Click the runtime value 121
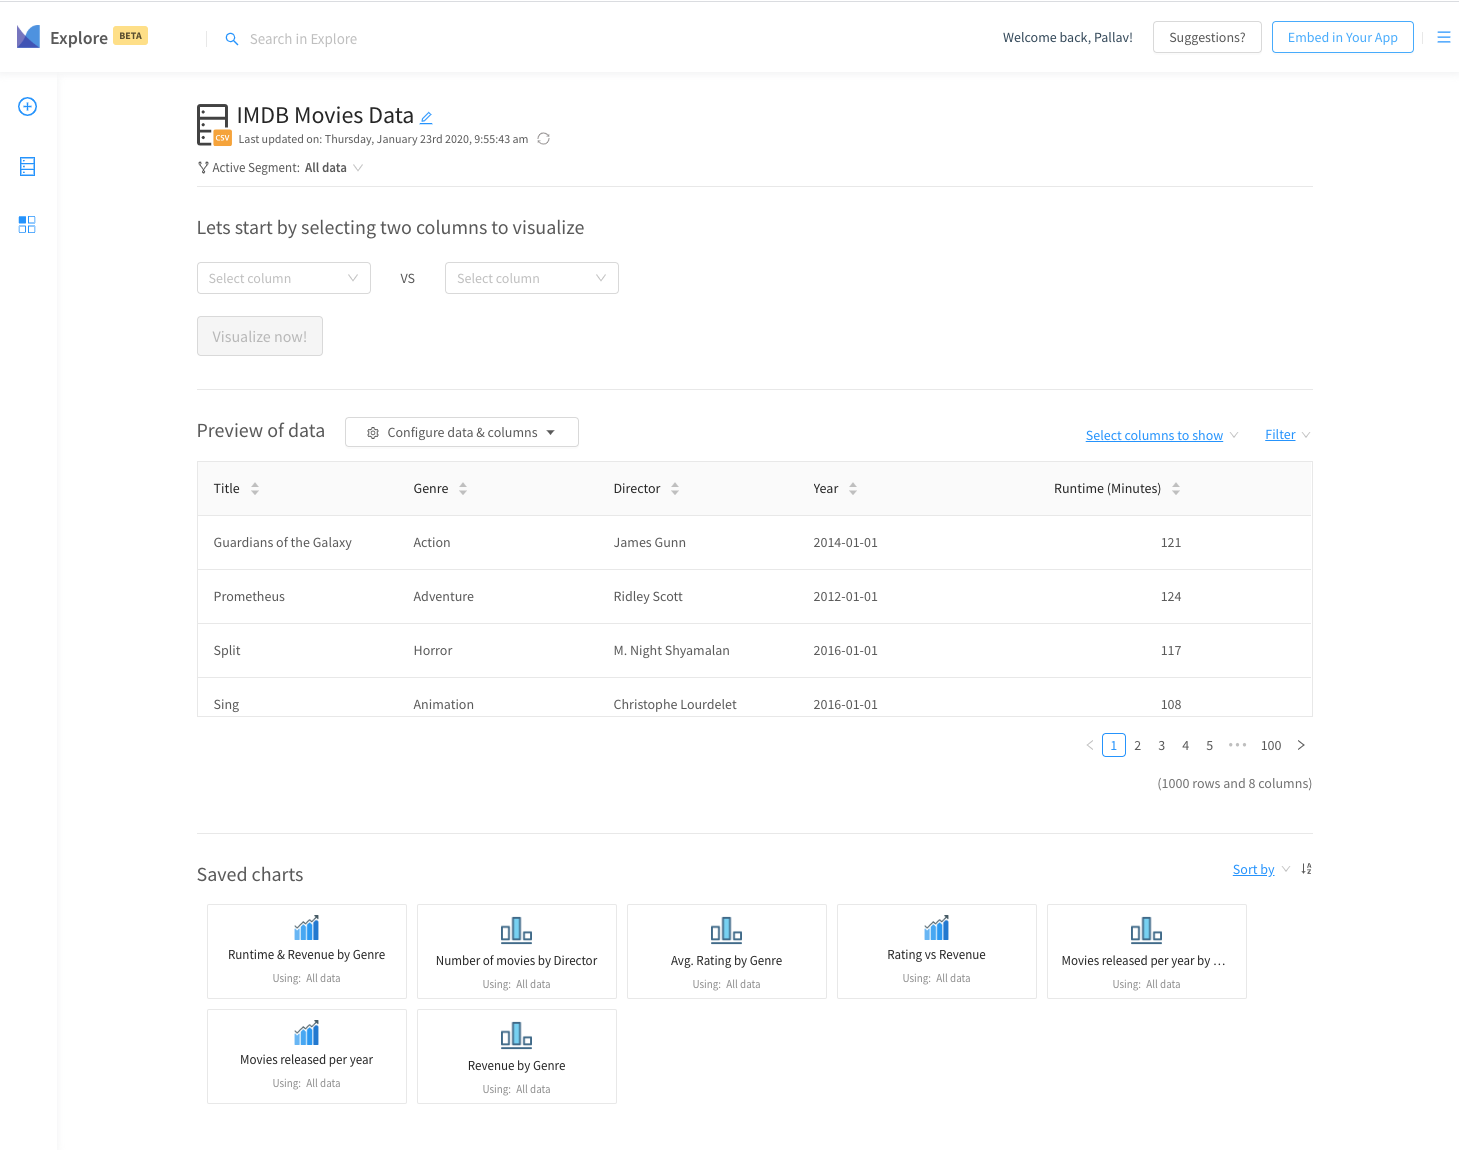This screenshot has width=1459, height=1150. pos(1171,542)
